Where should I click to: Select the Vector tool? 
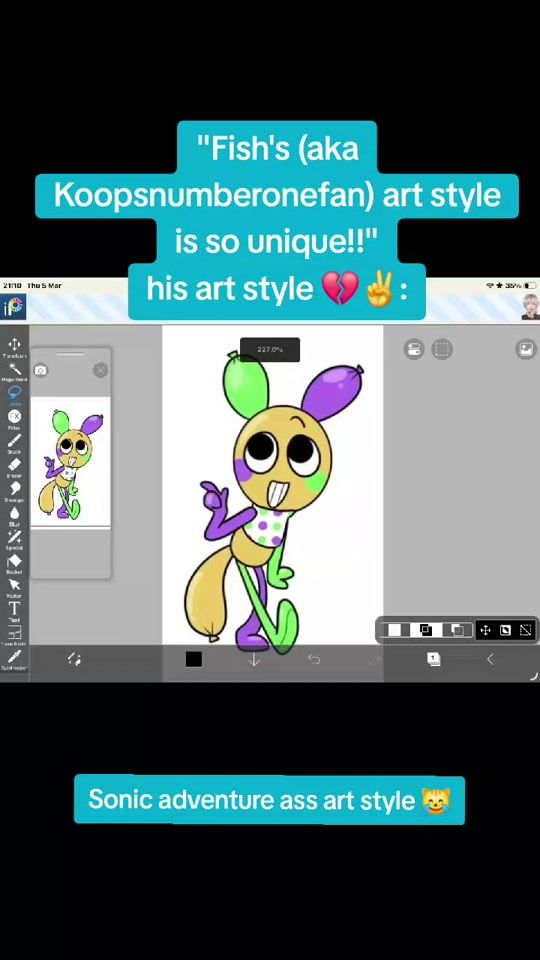(13, 587)
